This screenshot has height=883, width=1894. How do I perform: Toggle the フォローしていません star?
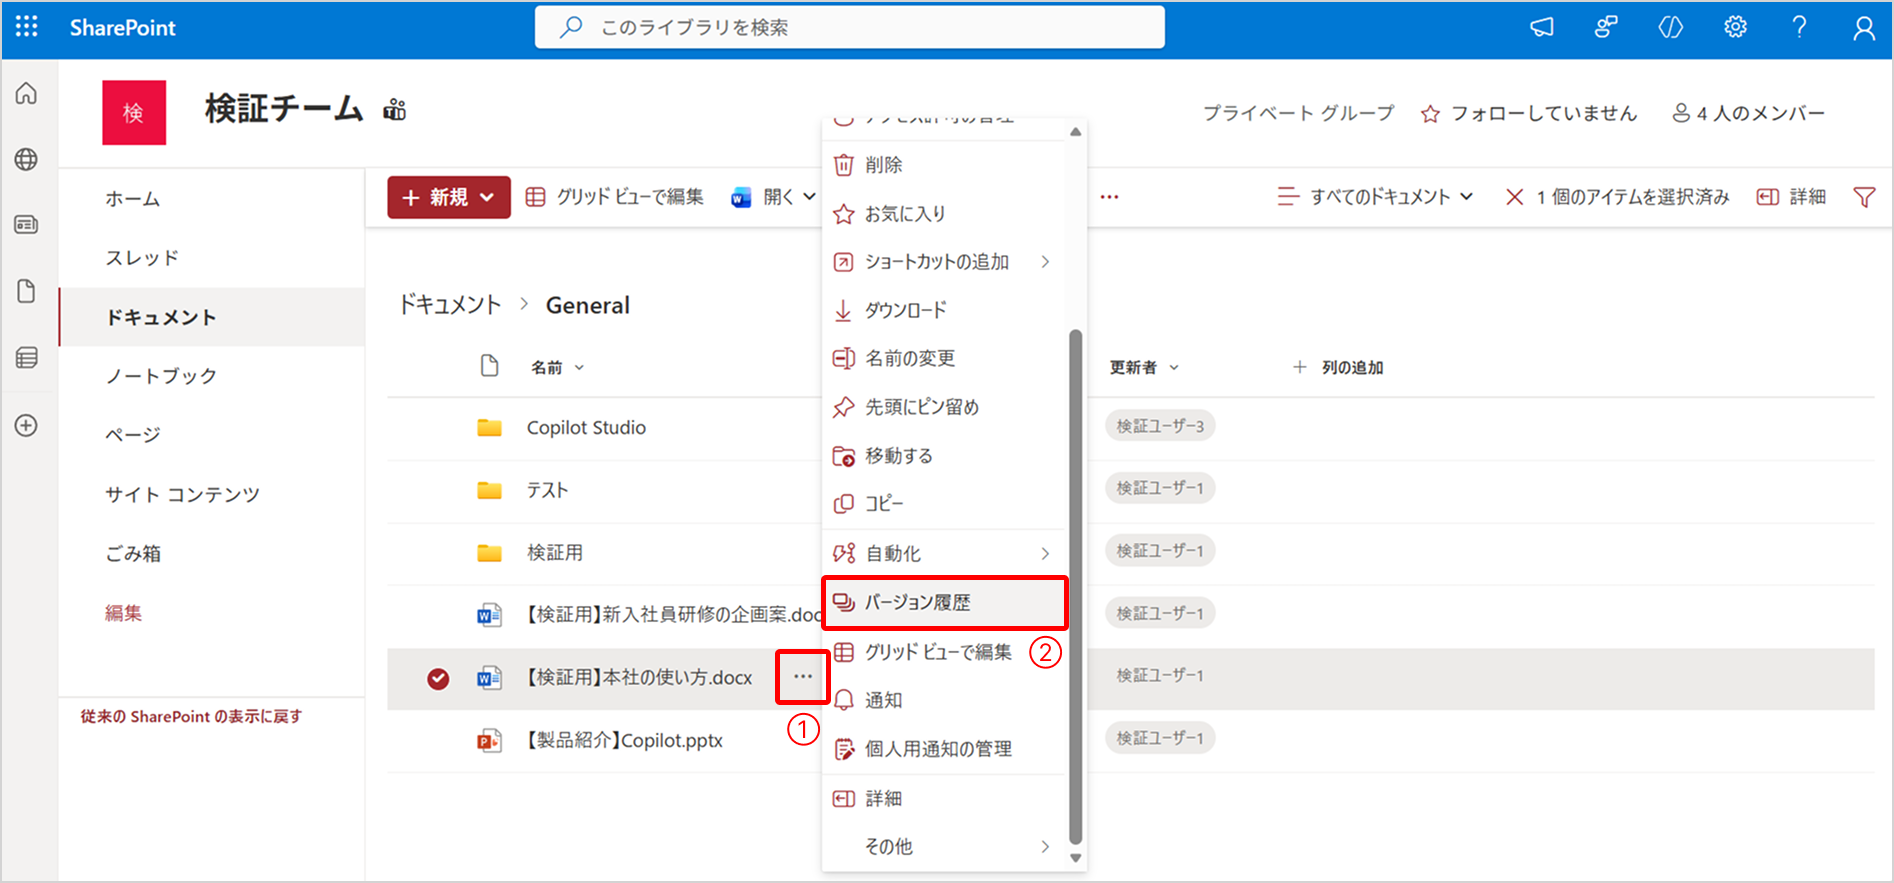(1430, 114)
